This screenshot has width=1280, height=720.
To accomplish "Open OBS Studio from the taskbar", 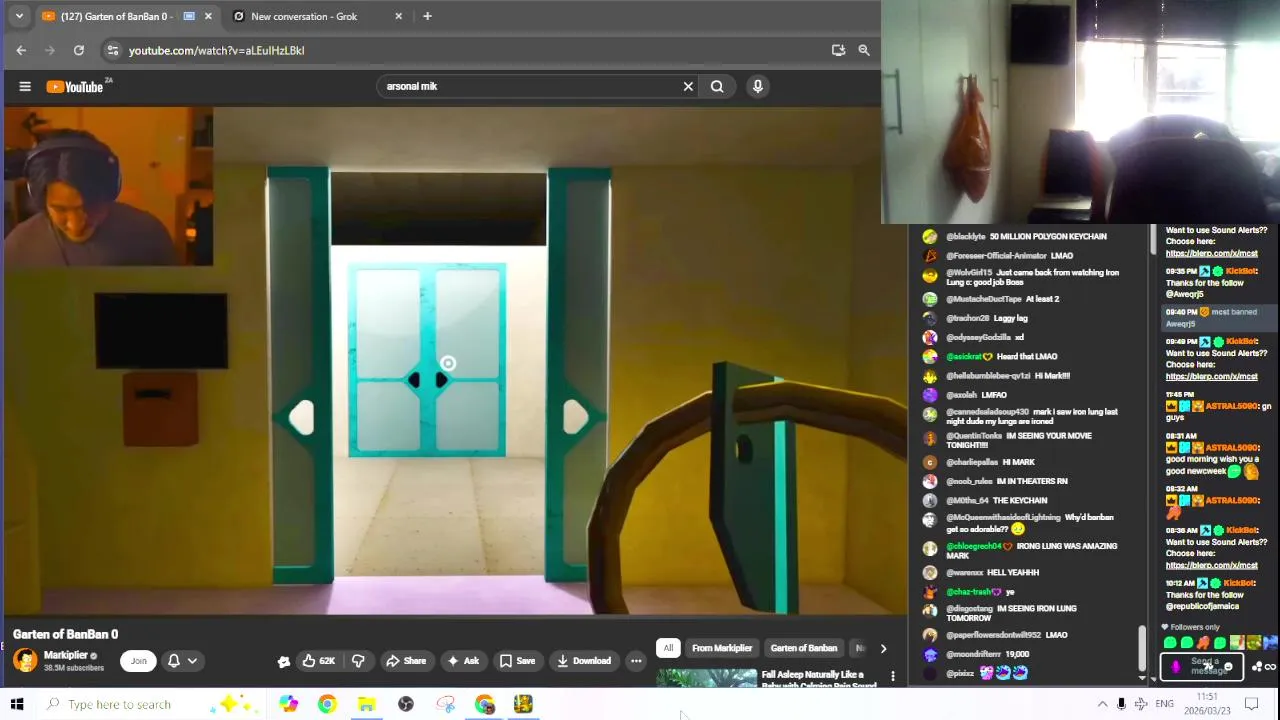I will coord(405,704).
